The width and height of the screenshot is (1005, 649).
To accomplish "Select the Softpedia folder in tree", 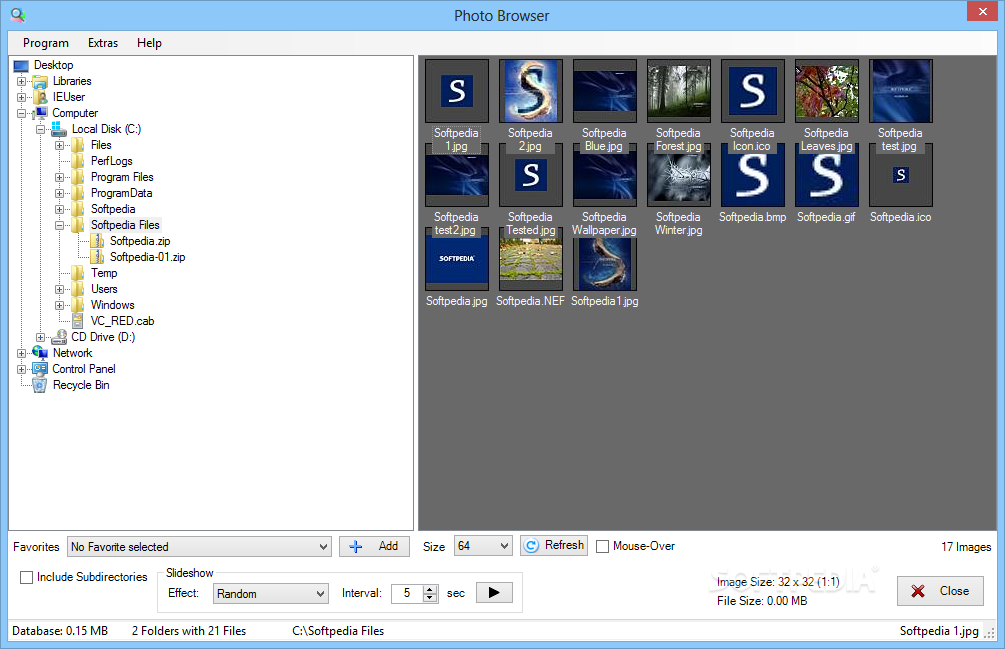I will (113, 209).
